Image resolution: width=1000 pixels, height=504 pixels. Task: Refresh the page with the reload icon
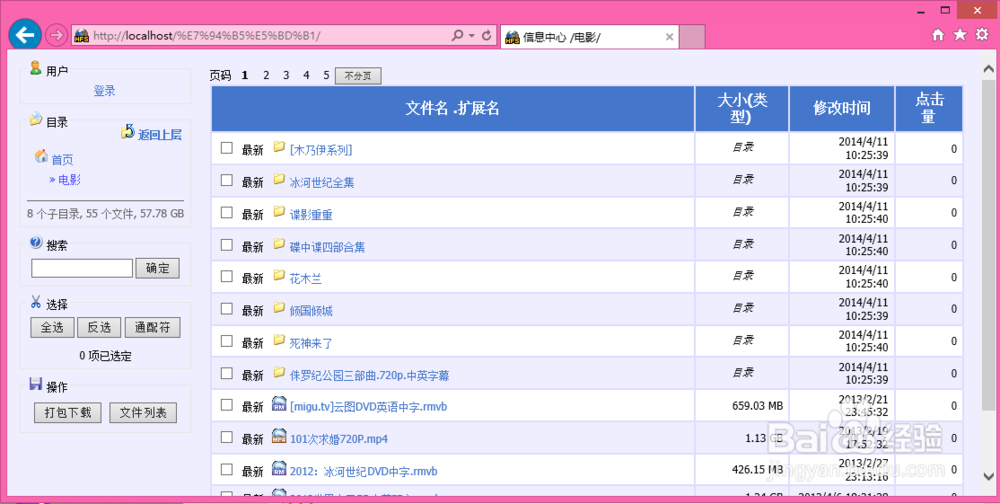487,36
